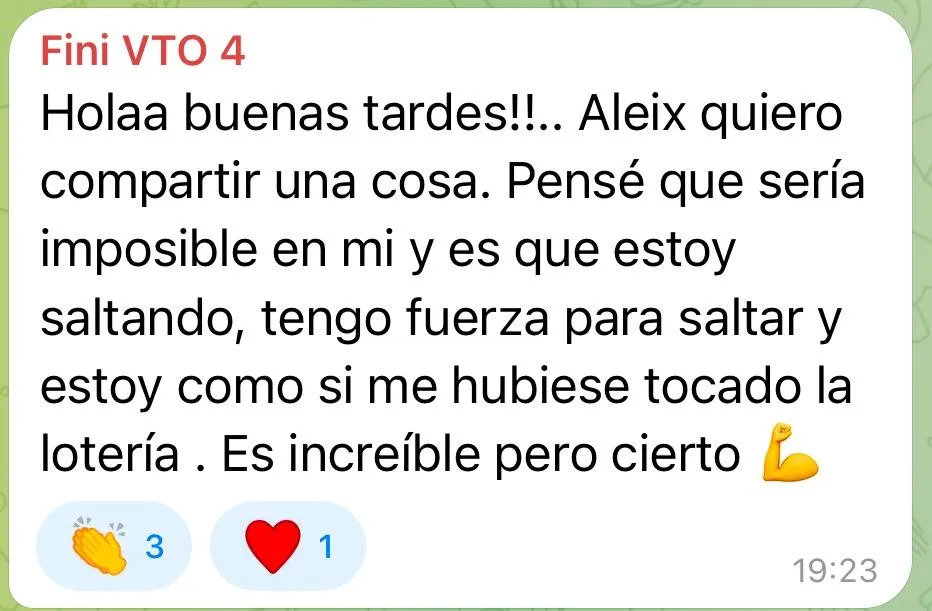Click the 19:23 message timestamp

[x=835, y=571]
